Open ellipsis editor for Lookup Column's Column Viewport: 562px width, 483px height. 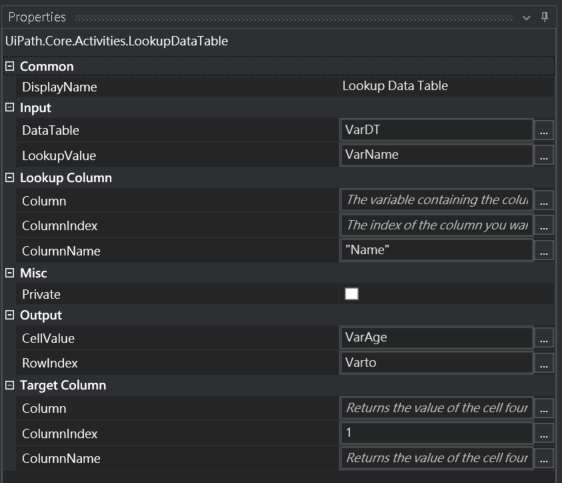coord(544,200)
